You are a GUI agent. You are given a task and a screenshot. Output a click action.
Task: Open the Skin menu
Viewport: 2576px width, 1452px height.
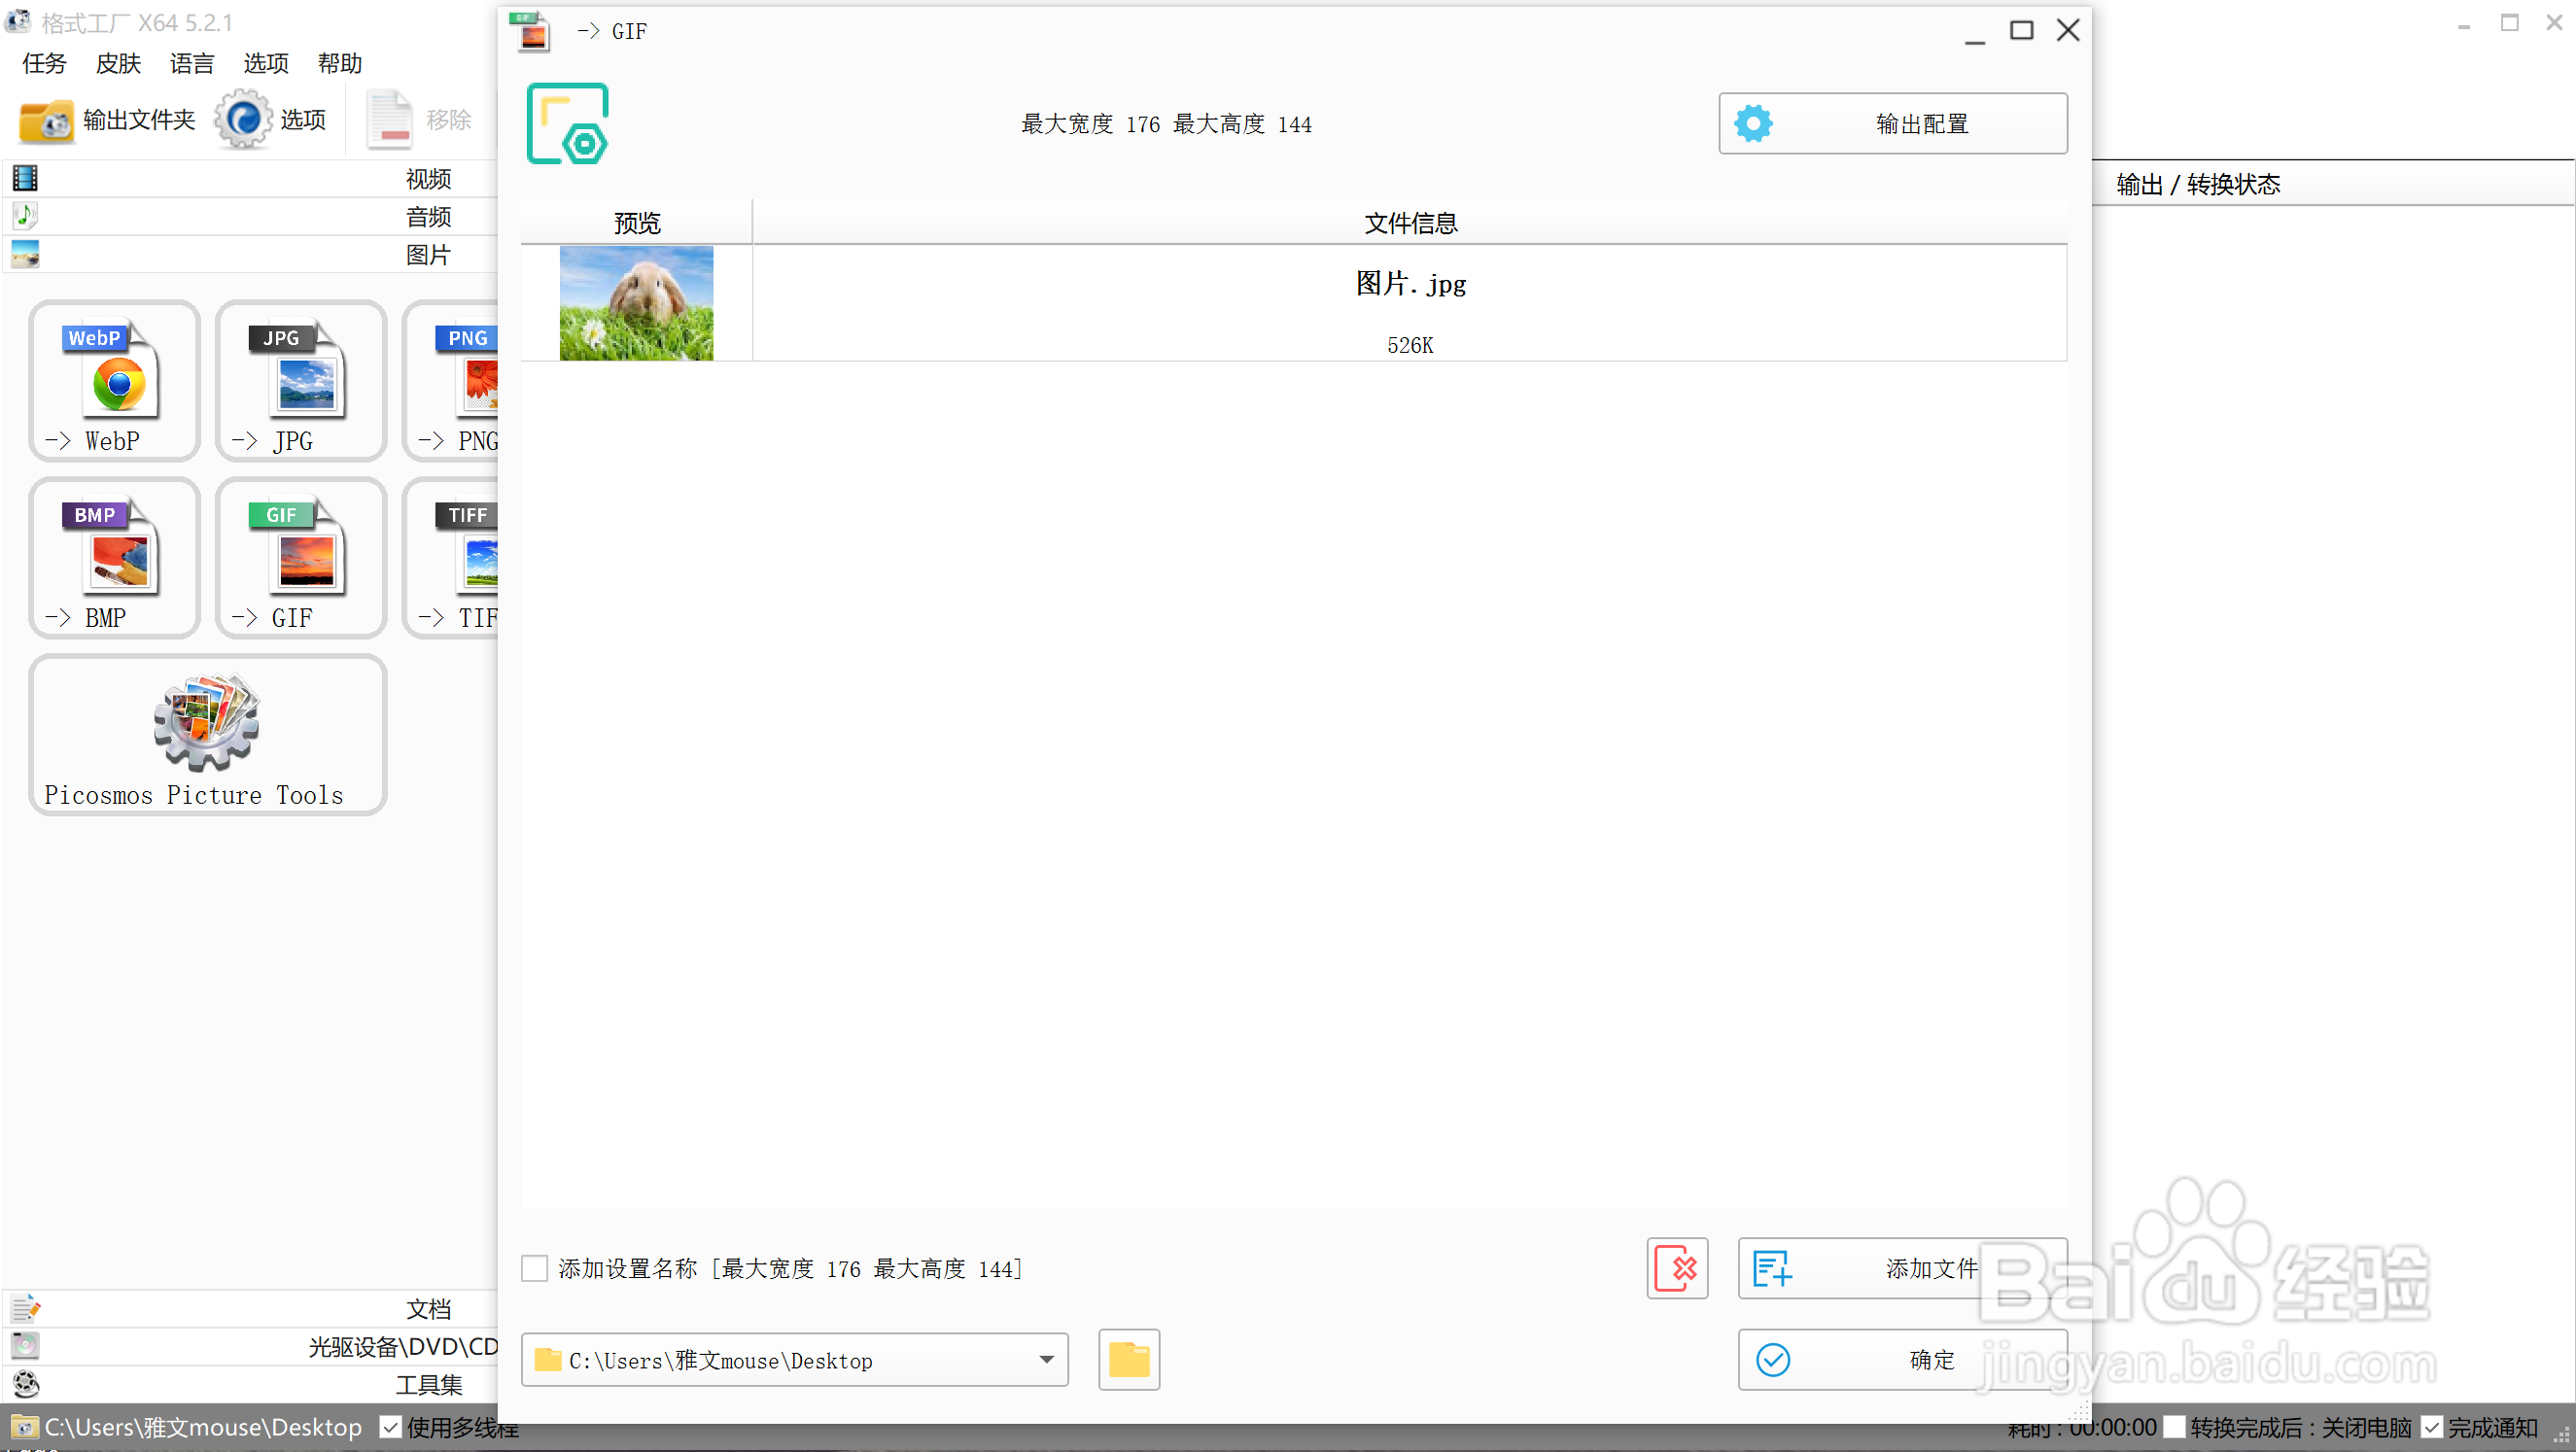pyautogui.click(x=118, y=63)
